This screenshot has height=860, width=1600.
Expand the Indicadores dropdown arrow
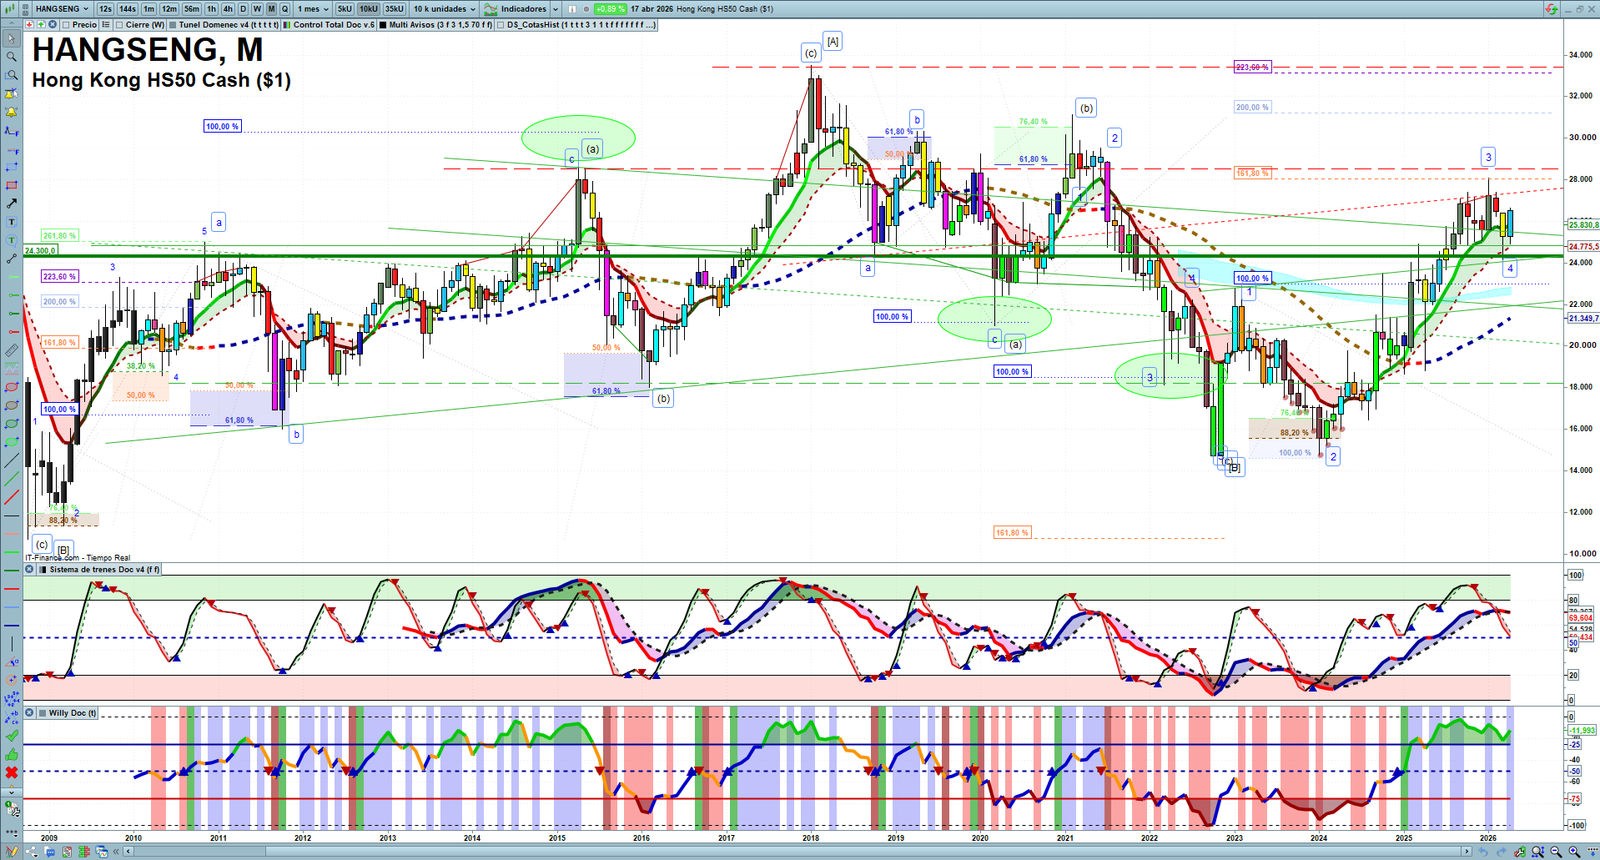(x=555, y=9)
